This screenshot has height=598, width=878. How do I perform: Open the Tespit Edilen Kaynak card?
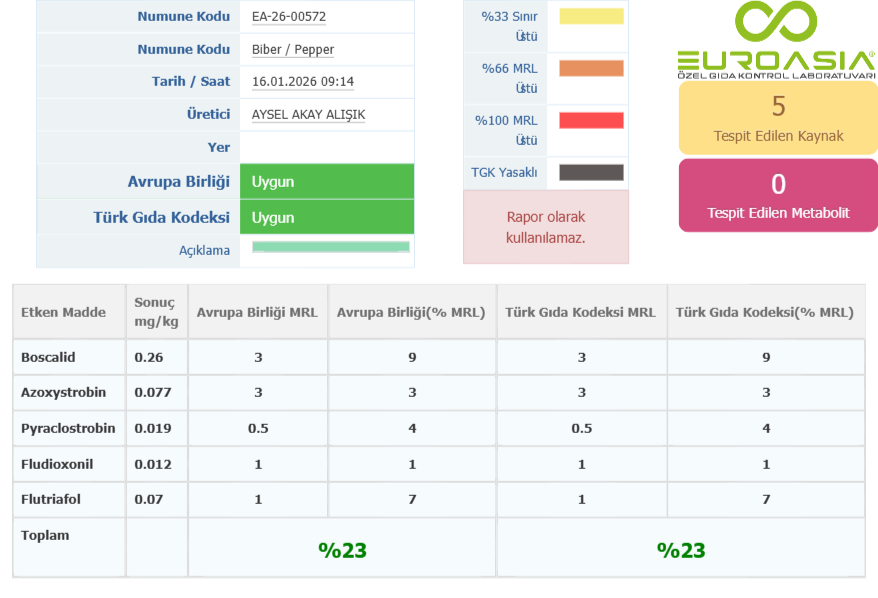[778, 117]
